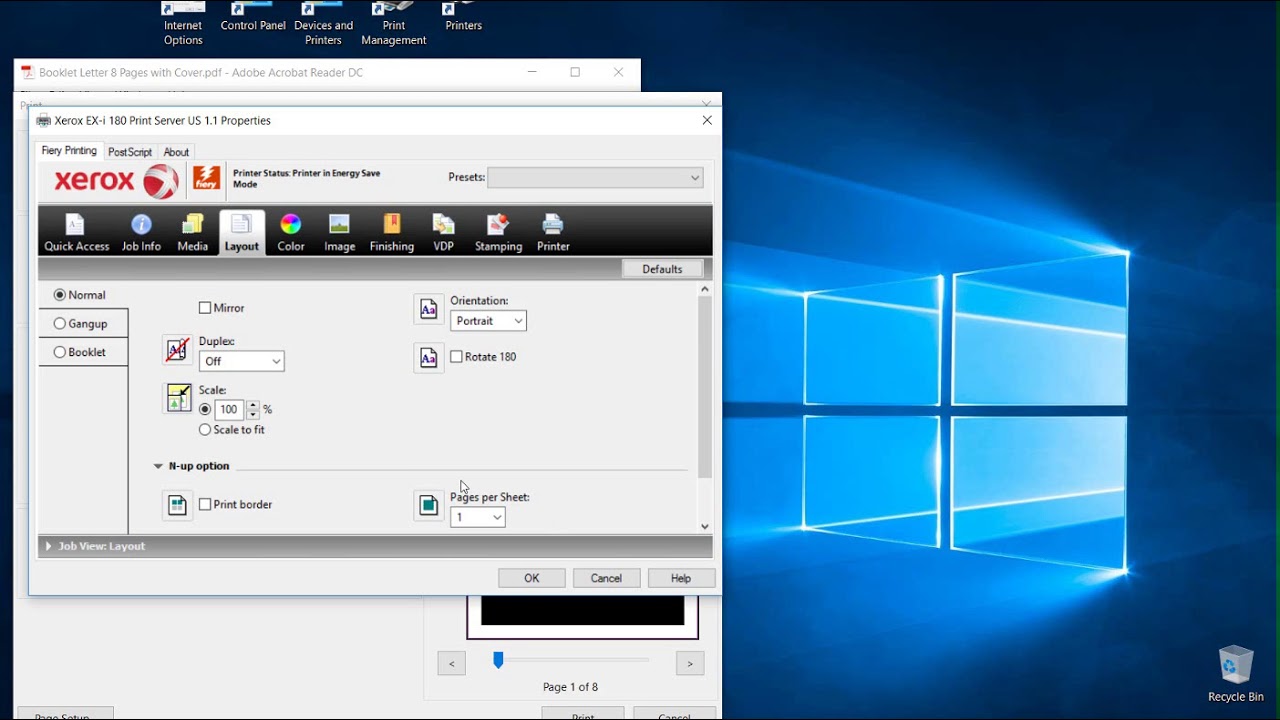
Task: Click the Scale option icon
Action: pos(177,397)
